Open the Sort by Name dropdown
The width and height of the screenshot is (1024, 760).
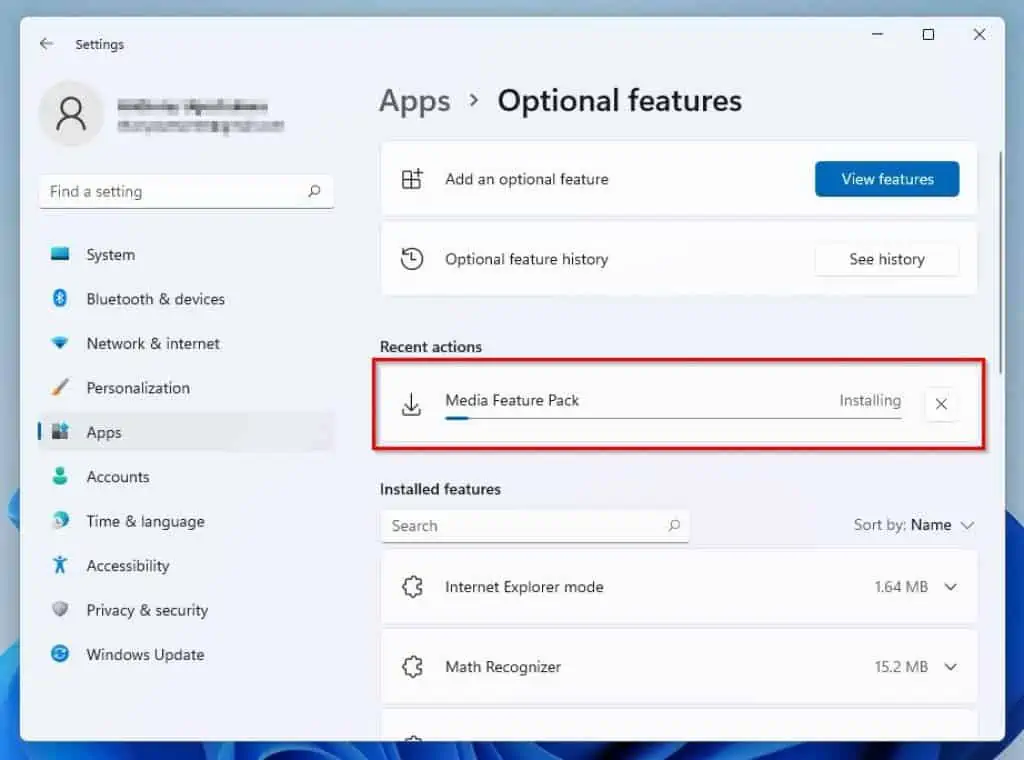point(914,525)
